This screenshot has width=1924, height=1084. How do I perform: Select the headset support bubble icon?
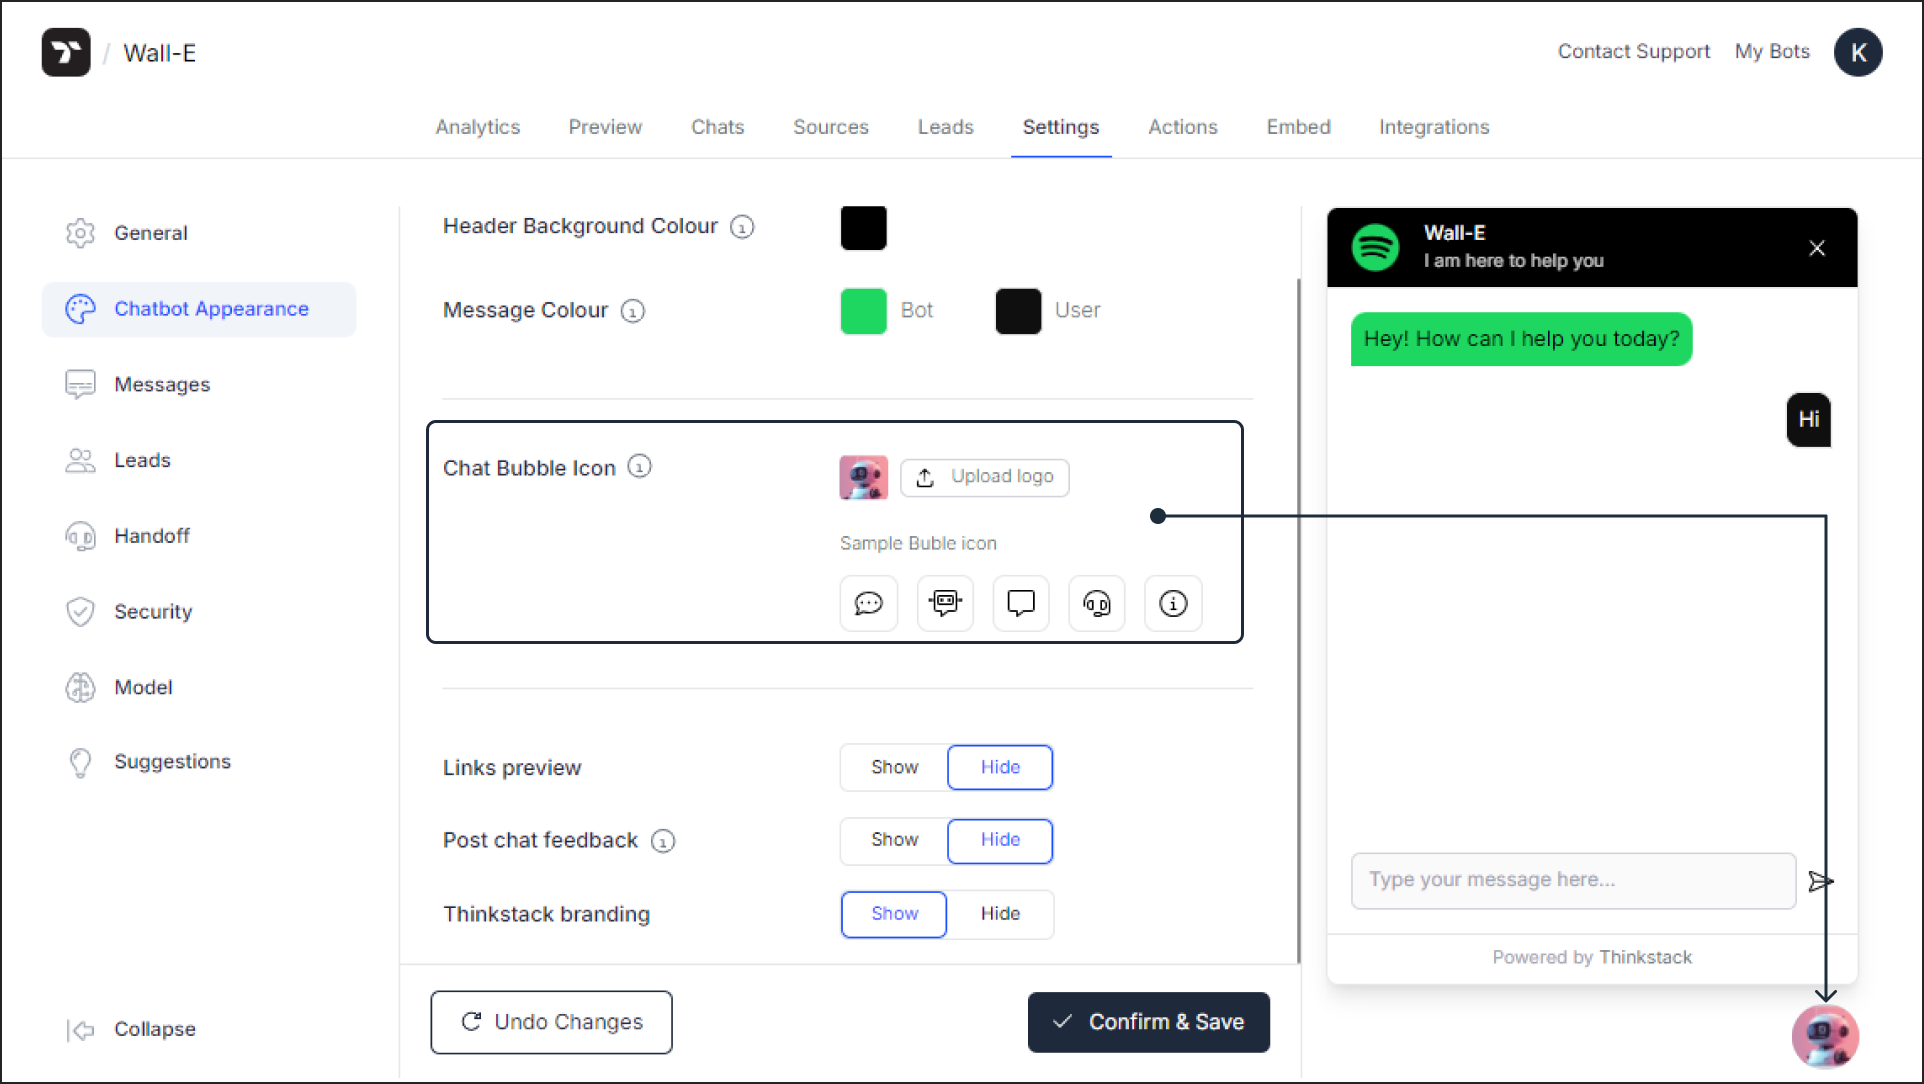coord(1097,603)
